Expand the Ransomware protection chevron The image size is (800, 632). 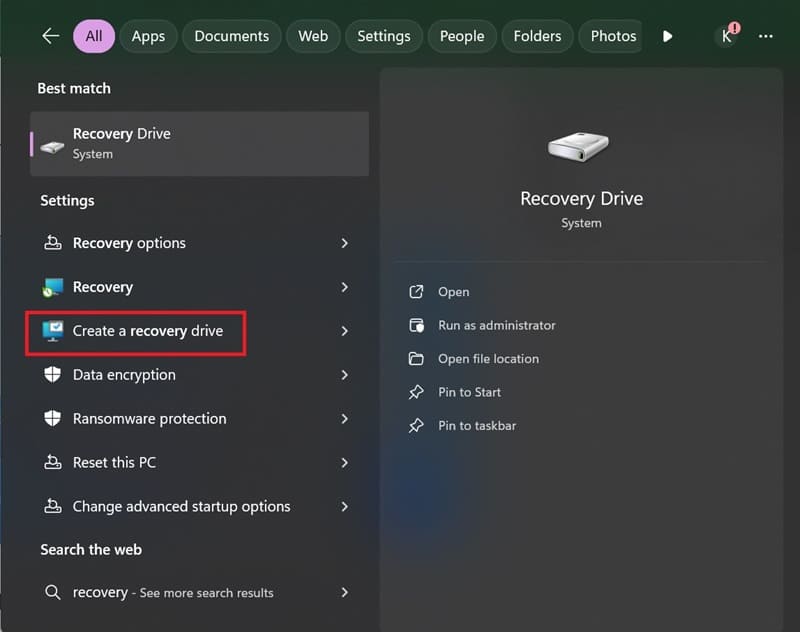345,419
